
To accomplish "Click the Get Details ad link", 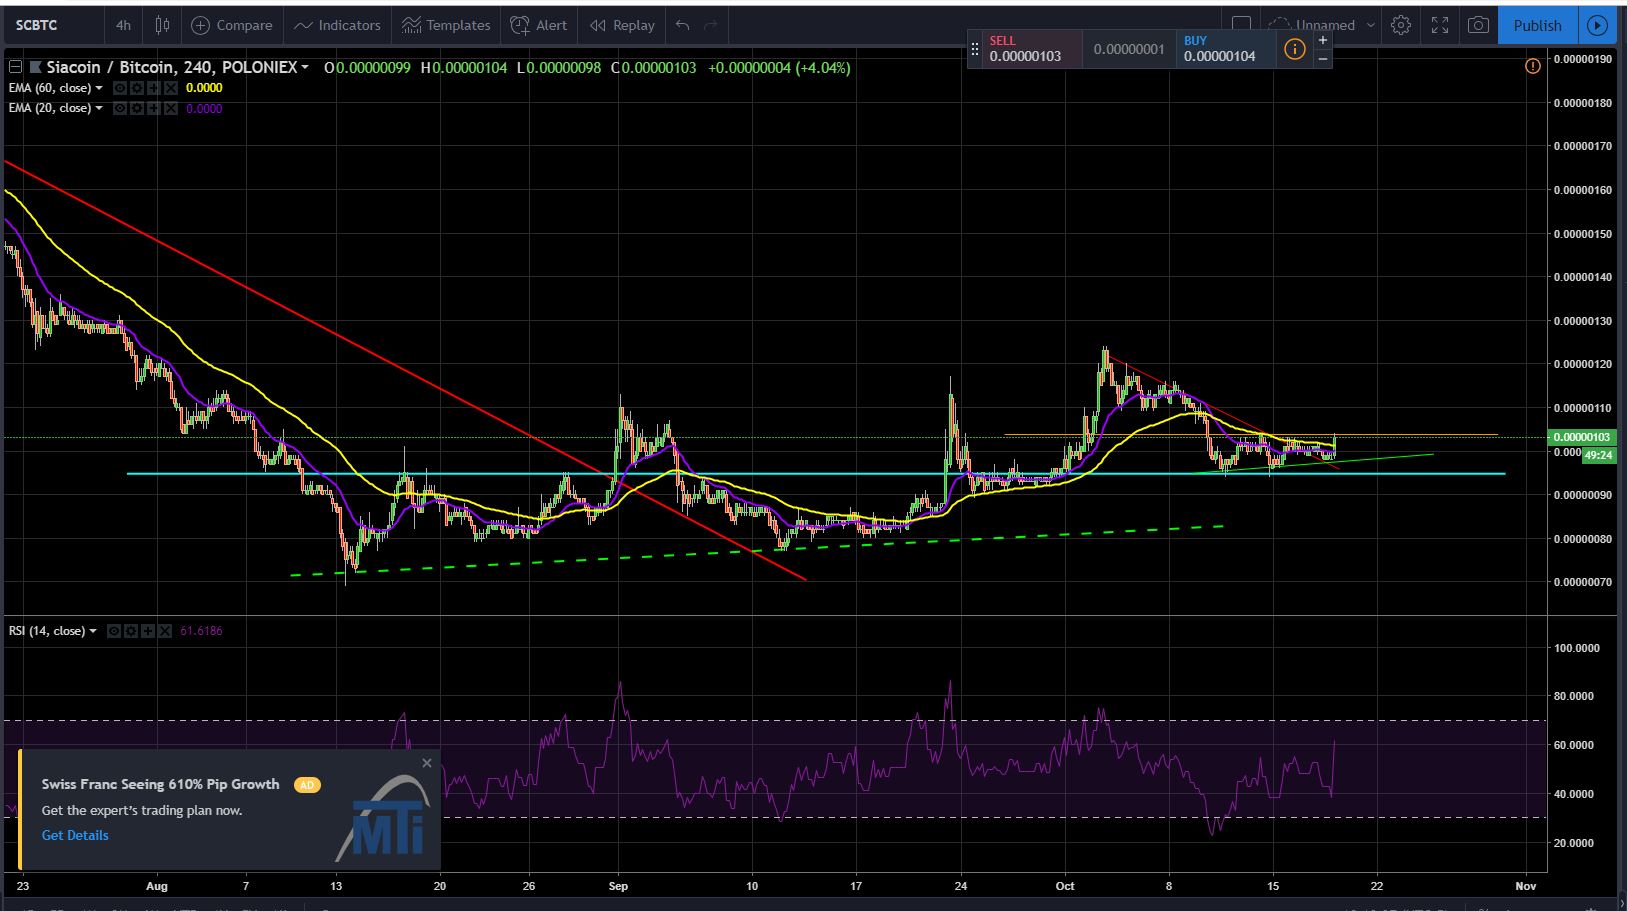I will pos(75,835).
